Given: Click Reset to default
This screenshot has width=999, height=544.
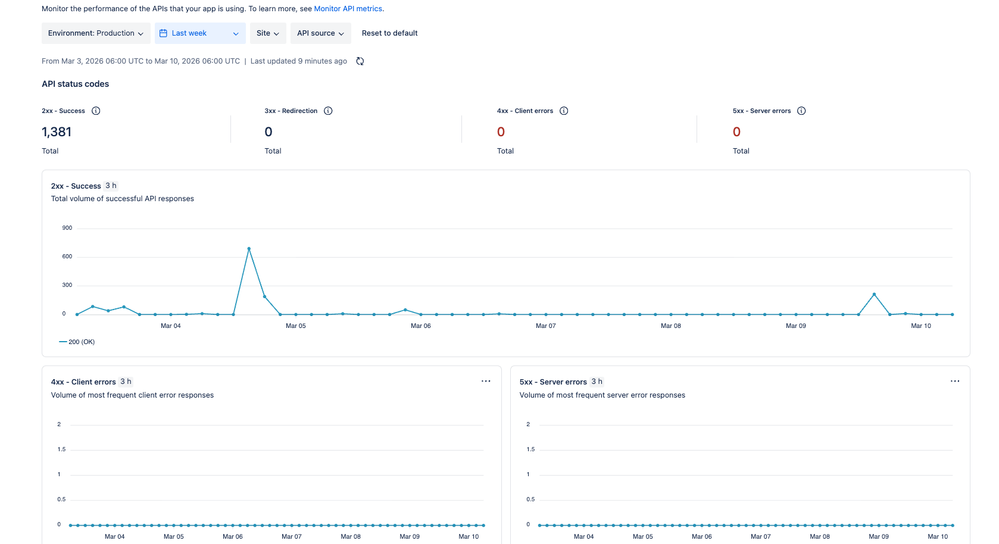Looking at the screenshot, I should [389, 33].
